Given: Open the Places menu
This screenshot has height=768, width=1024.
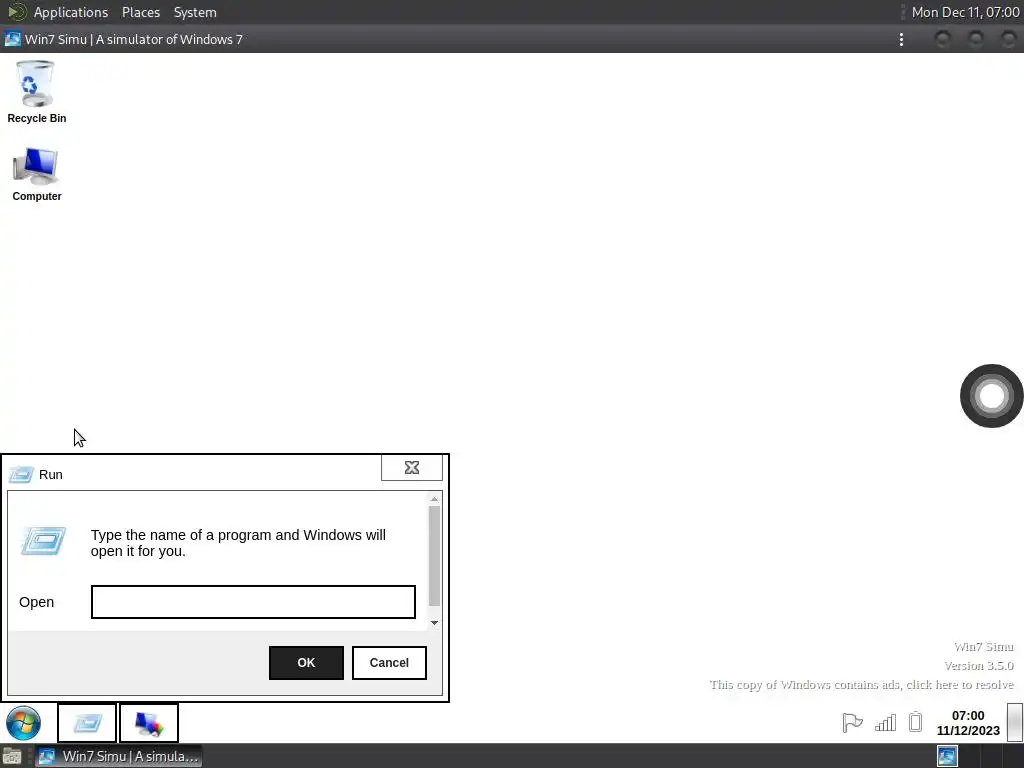Looking at the screenshot, I should click(141, 12).
